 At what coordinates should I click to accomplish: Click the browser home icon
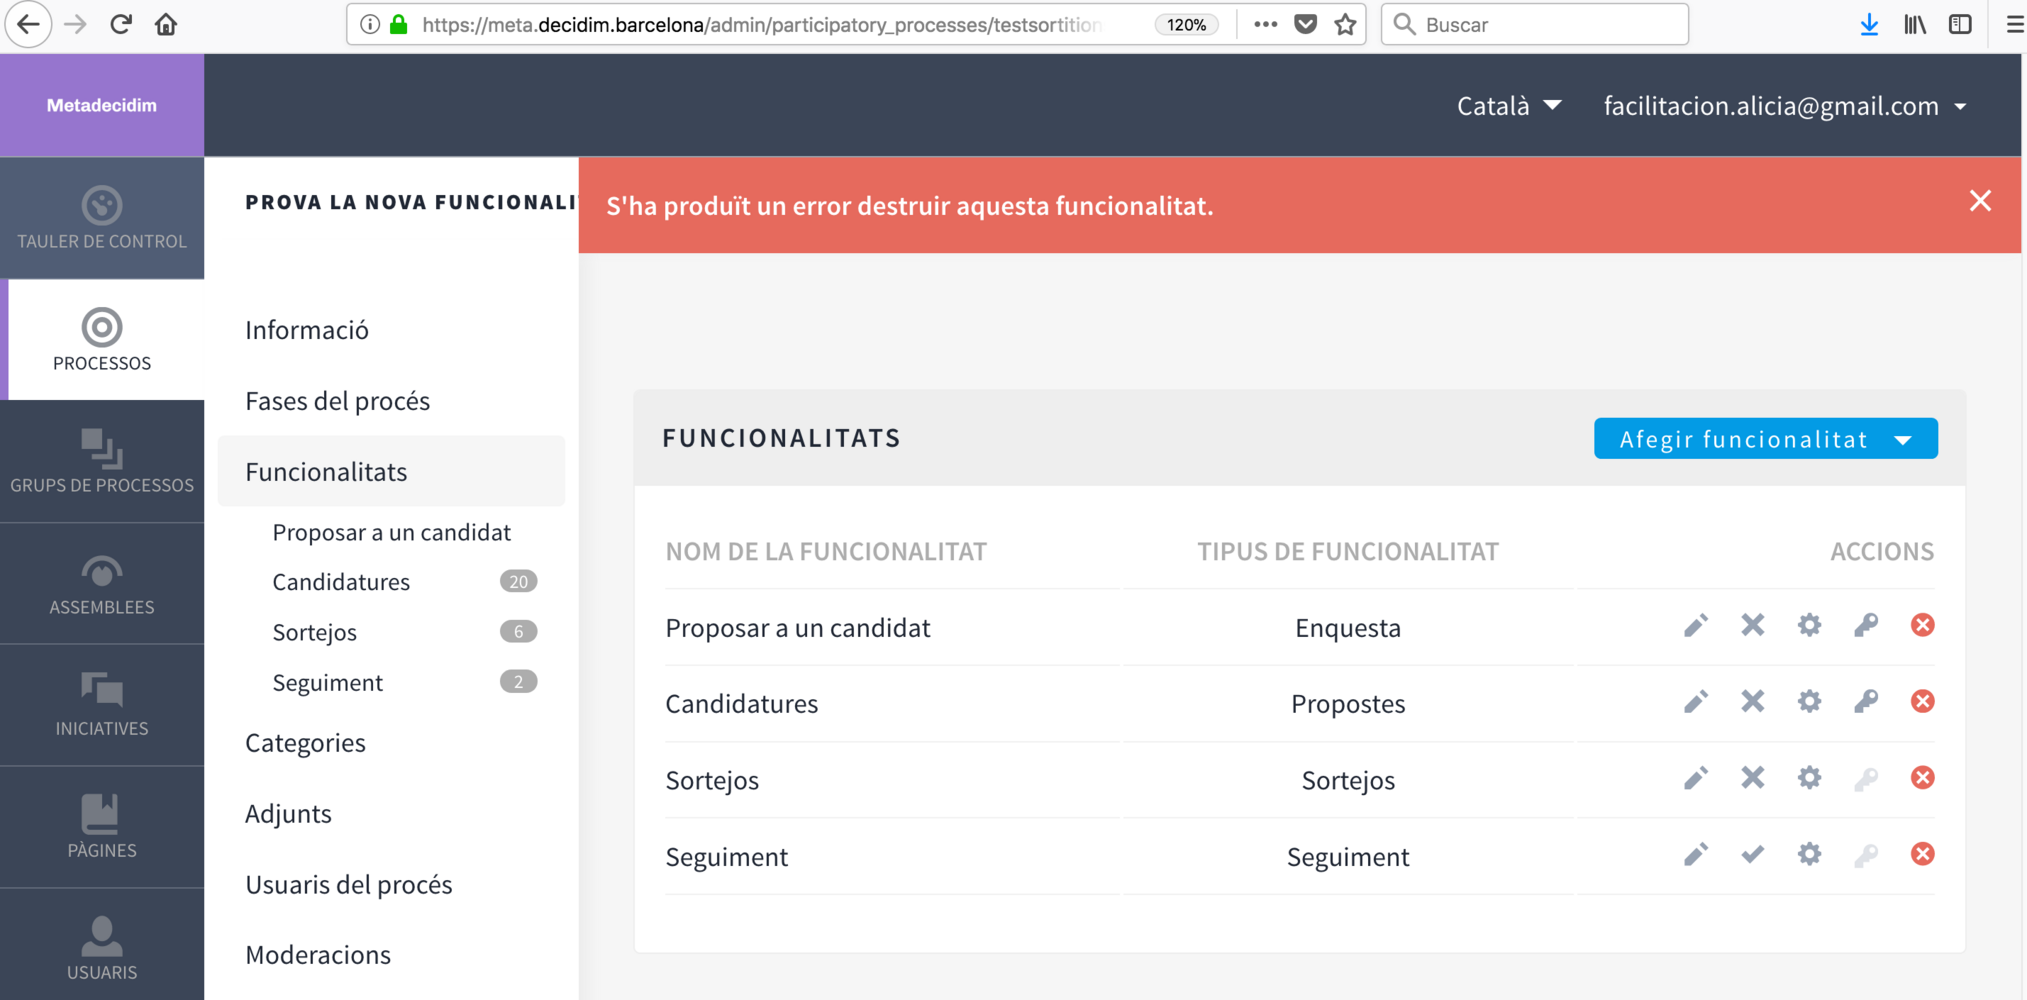tap(166, 25)
